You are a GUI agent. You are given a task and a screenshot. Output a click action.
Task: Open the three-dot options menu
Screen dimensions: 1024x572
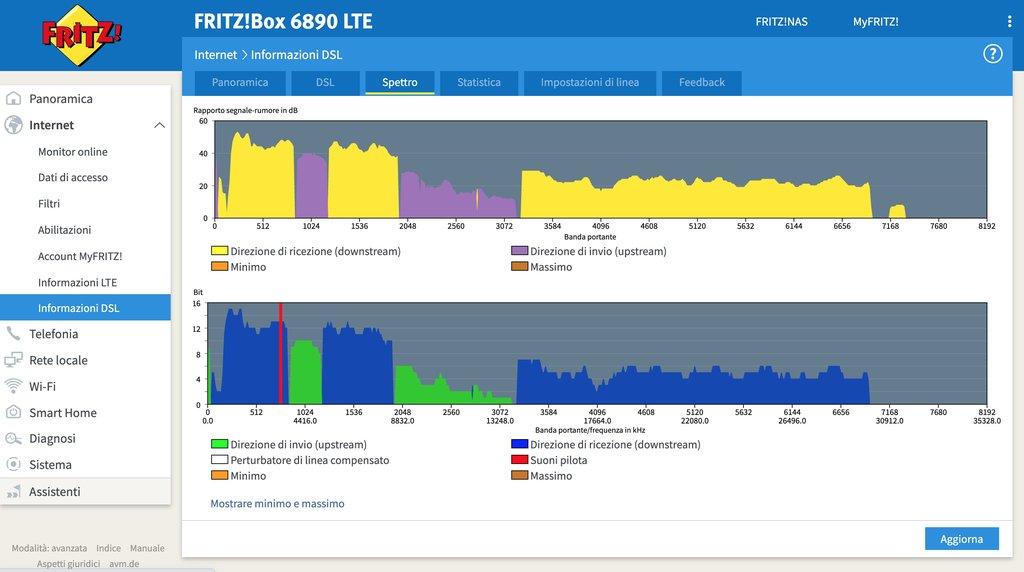pos(1008,22)
